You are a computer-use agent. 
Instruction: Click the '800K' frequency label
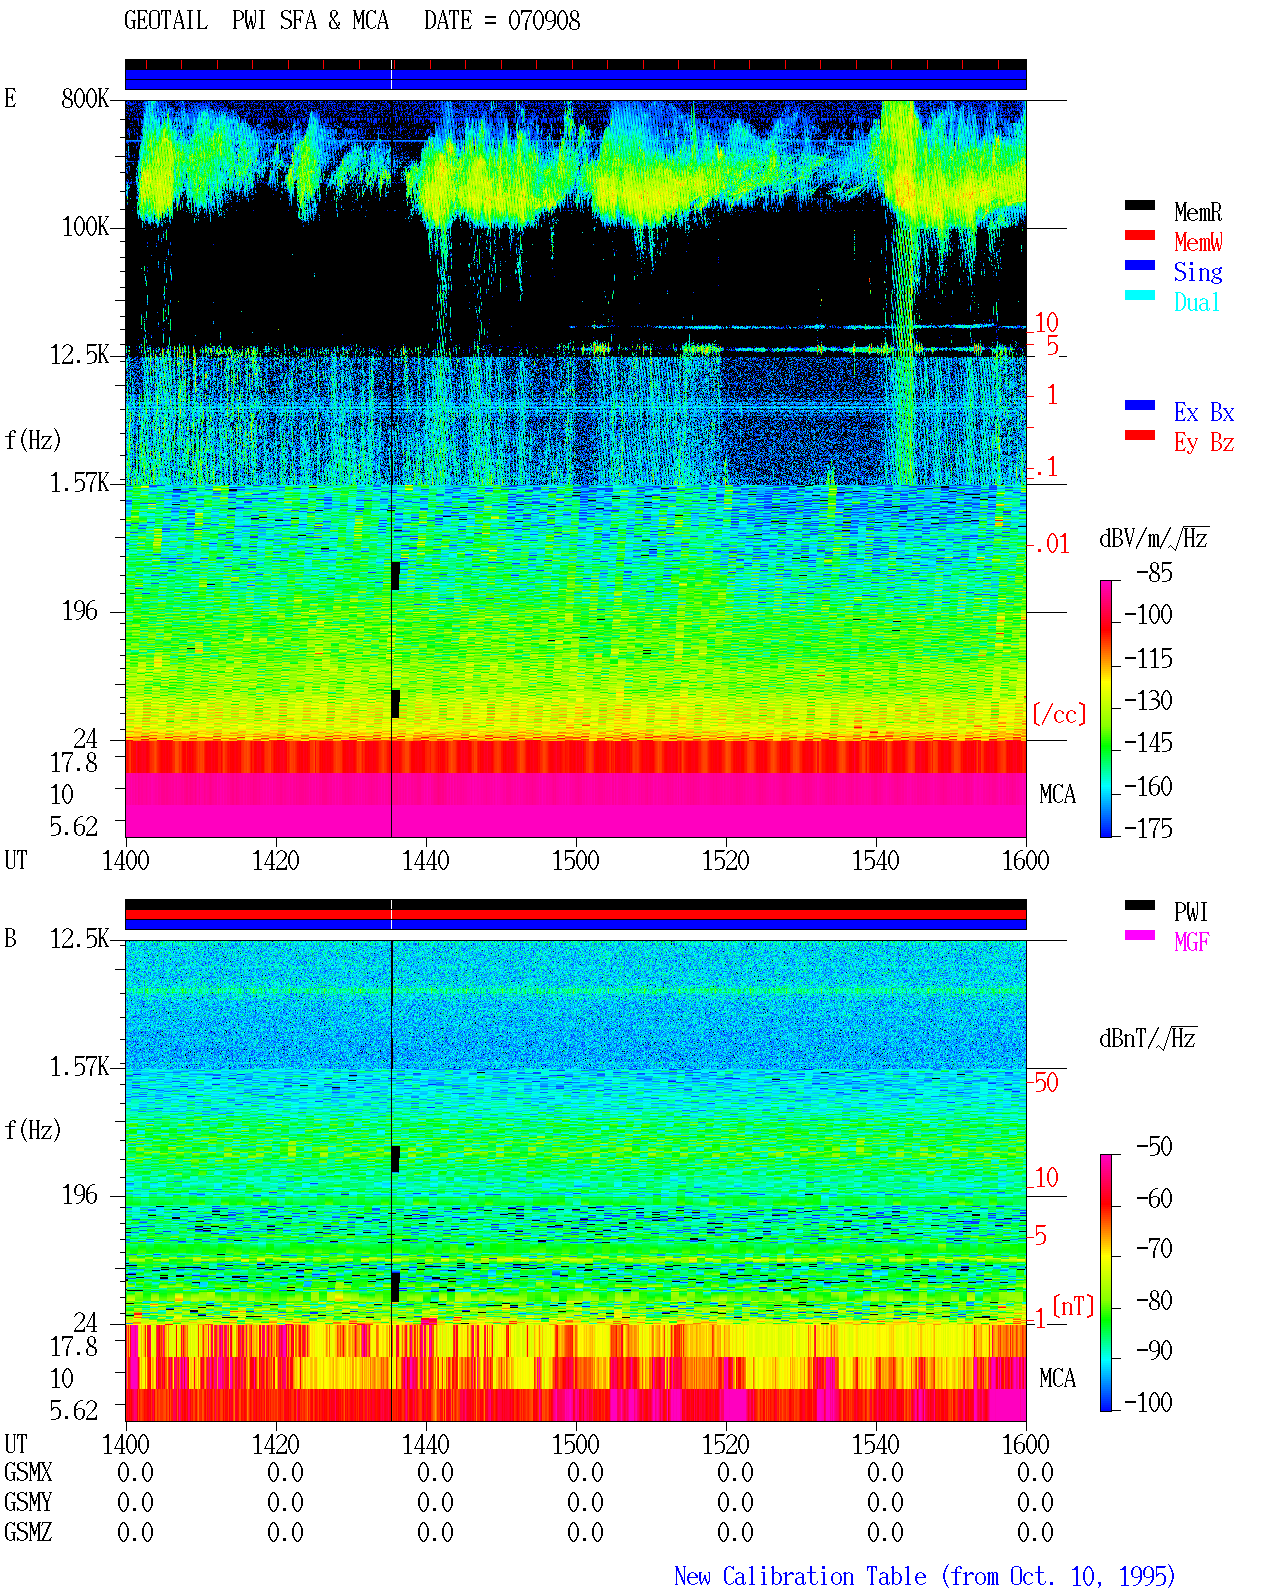(85, 98)
